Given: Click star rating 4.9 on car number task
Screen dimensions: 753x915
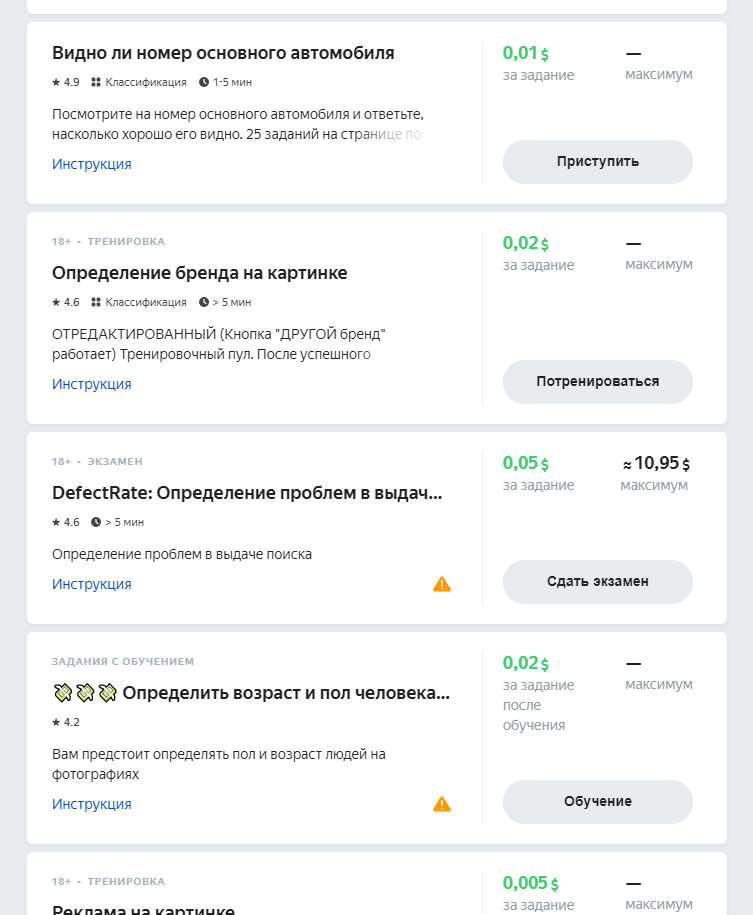Looking at the screenshot, I should point(65,82).
